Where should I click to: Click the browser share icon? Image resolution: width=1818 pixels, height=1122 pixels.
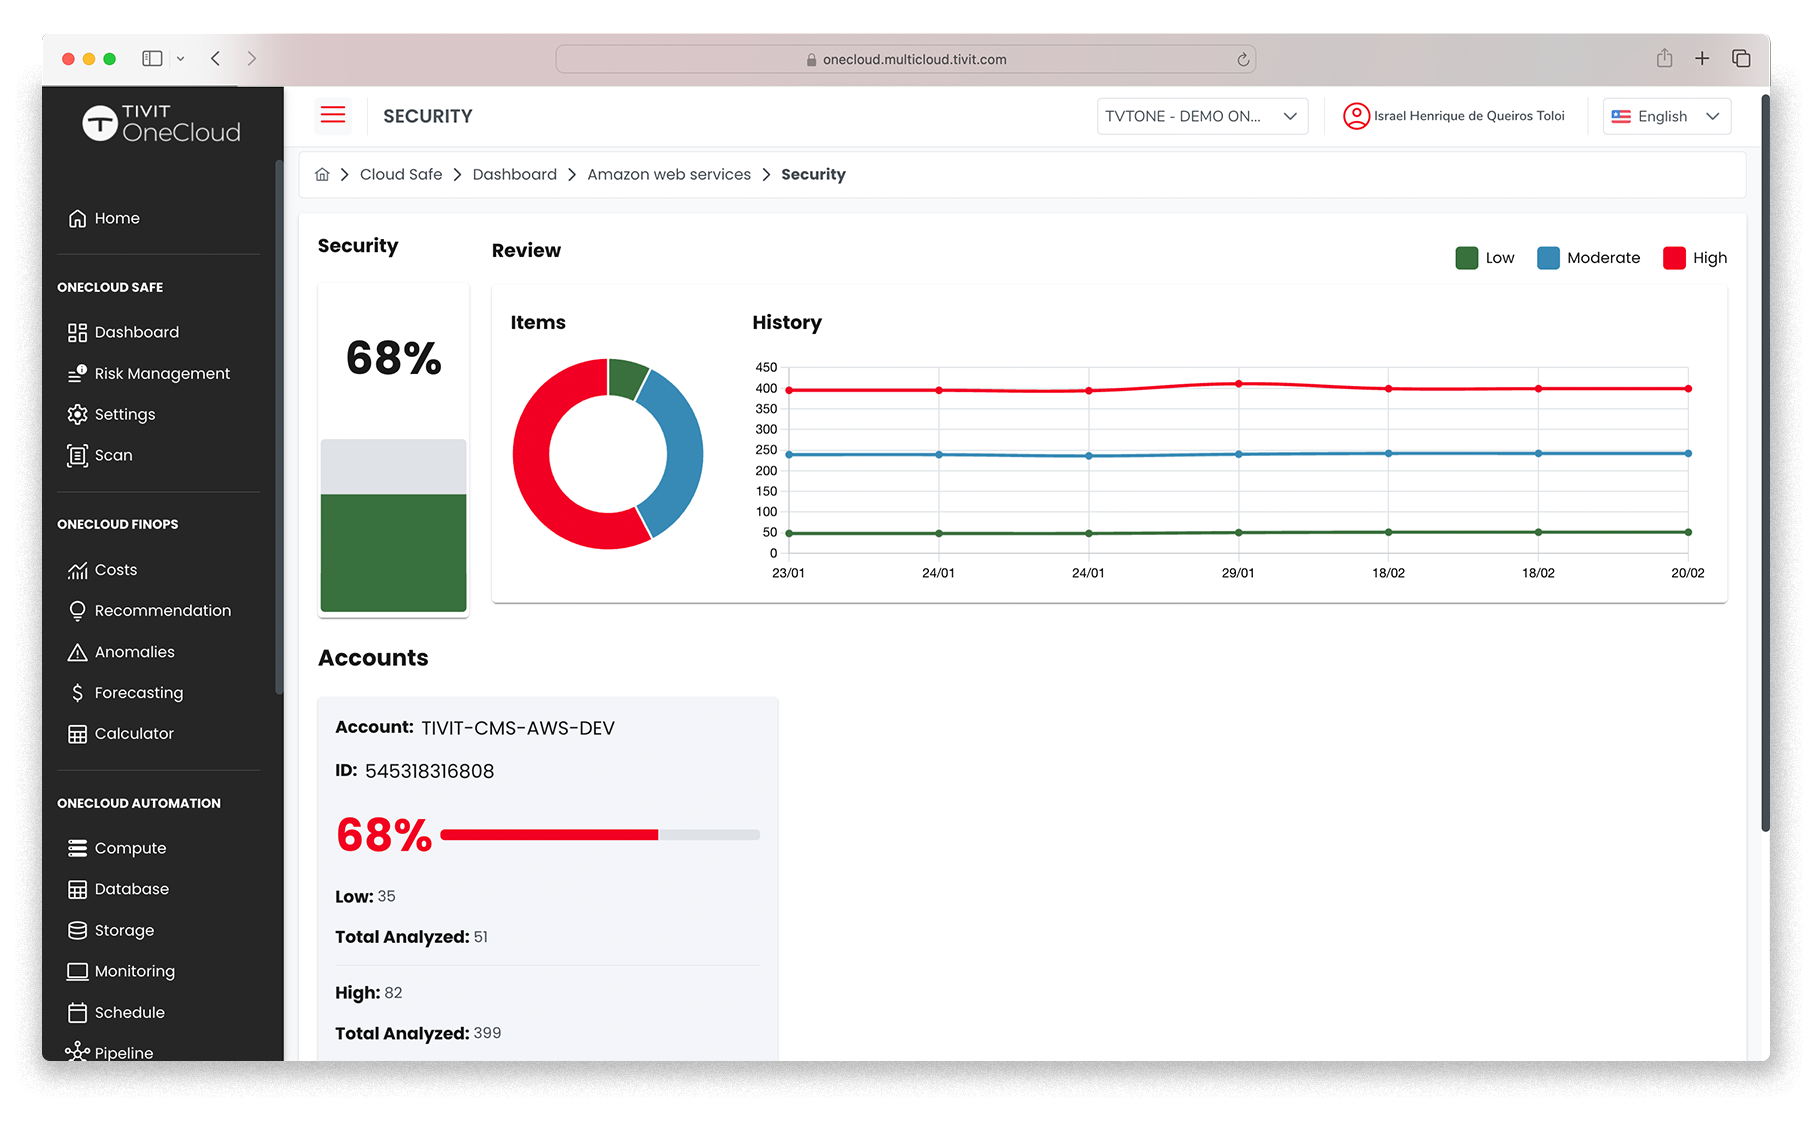[1664, 58]
